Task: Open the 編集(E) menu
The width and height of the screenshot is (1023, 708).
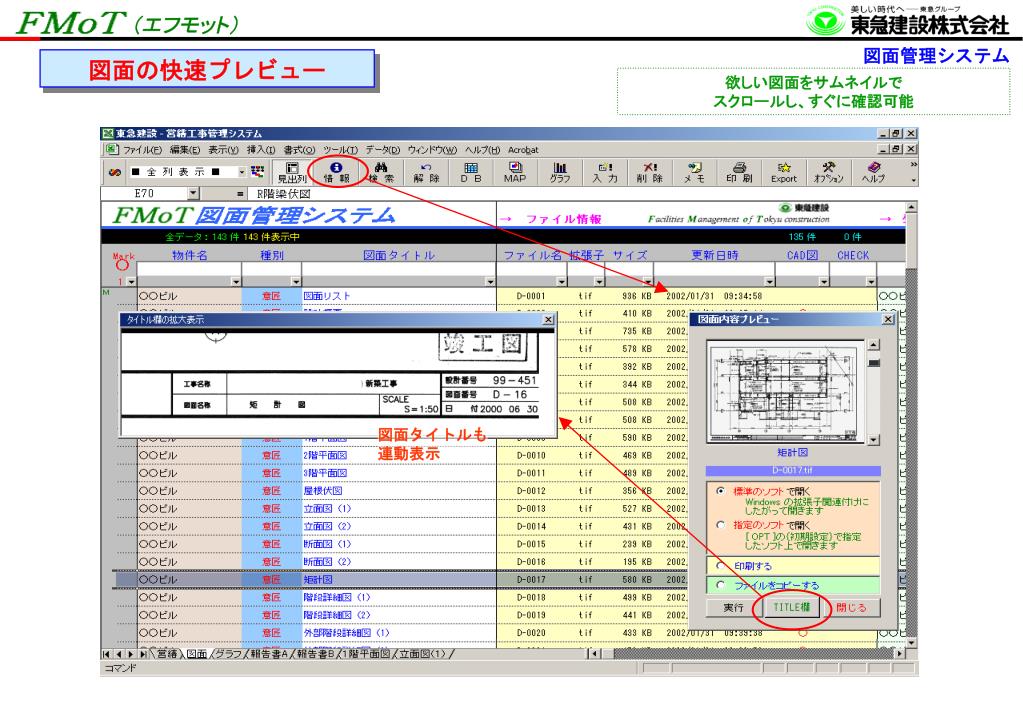Action: tap(185, 149)
